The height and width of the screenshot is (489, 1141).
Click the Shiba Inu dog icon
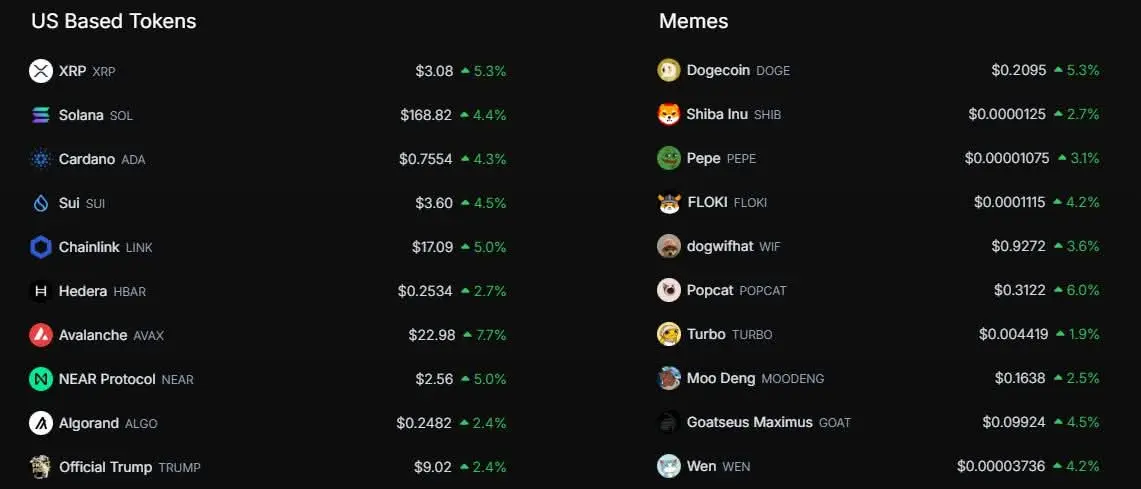click(x=669, y=114)
